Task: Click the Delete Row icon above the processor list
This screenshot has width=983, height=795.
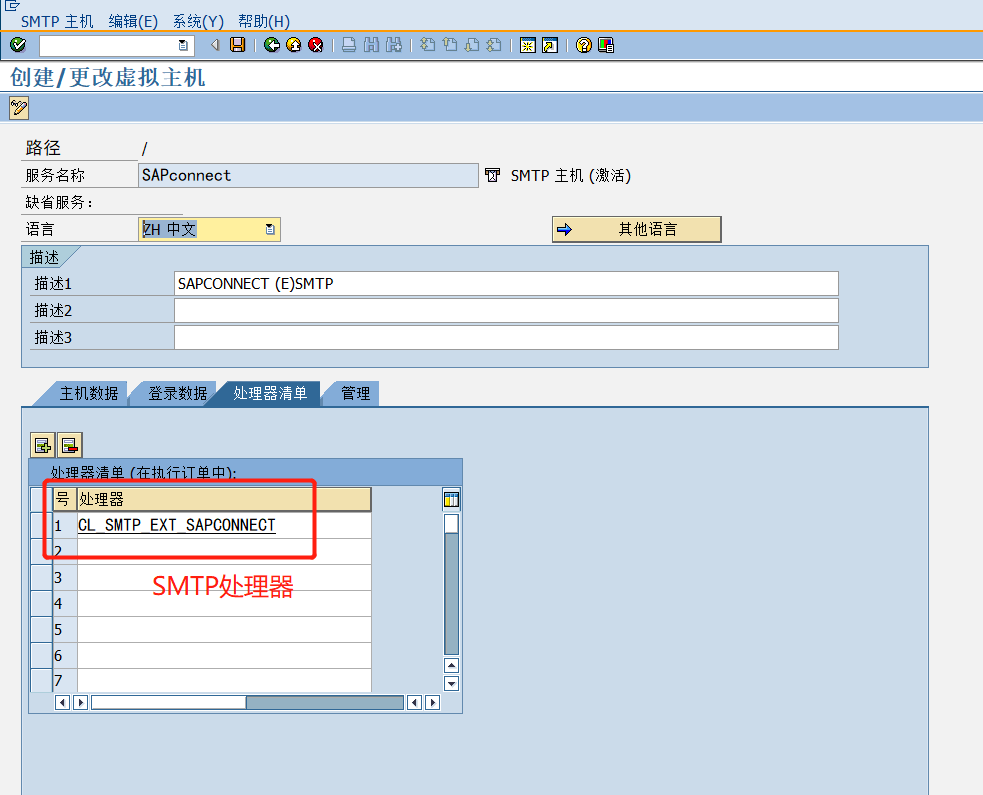Action: point(69,444)
